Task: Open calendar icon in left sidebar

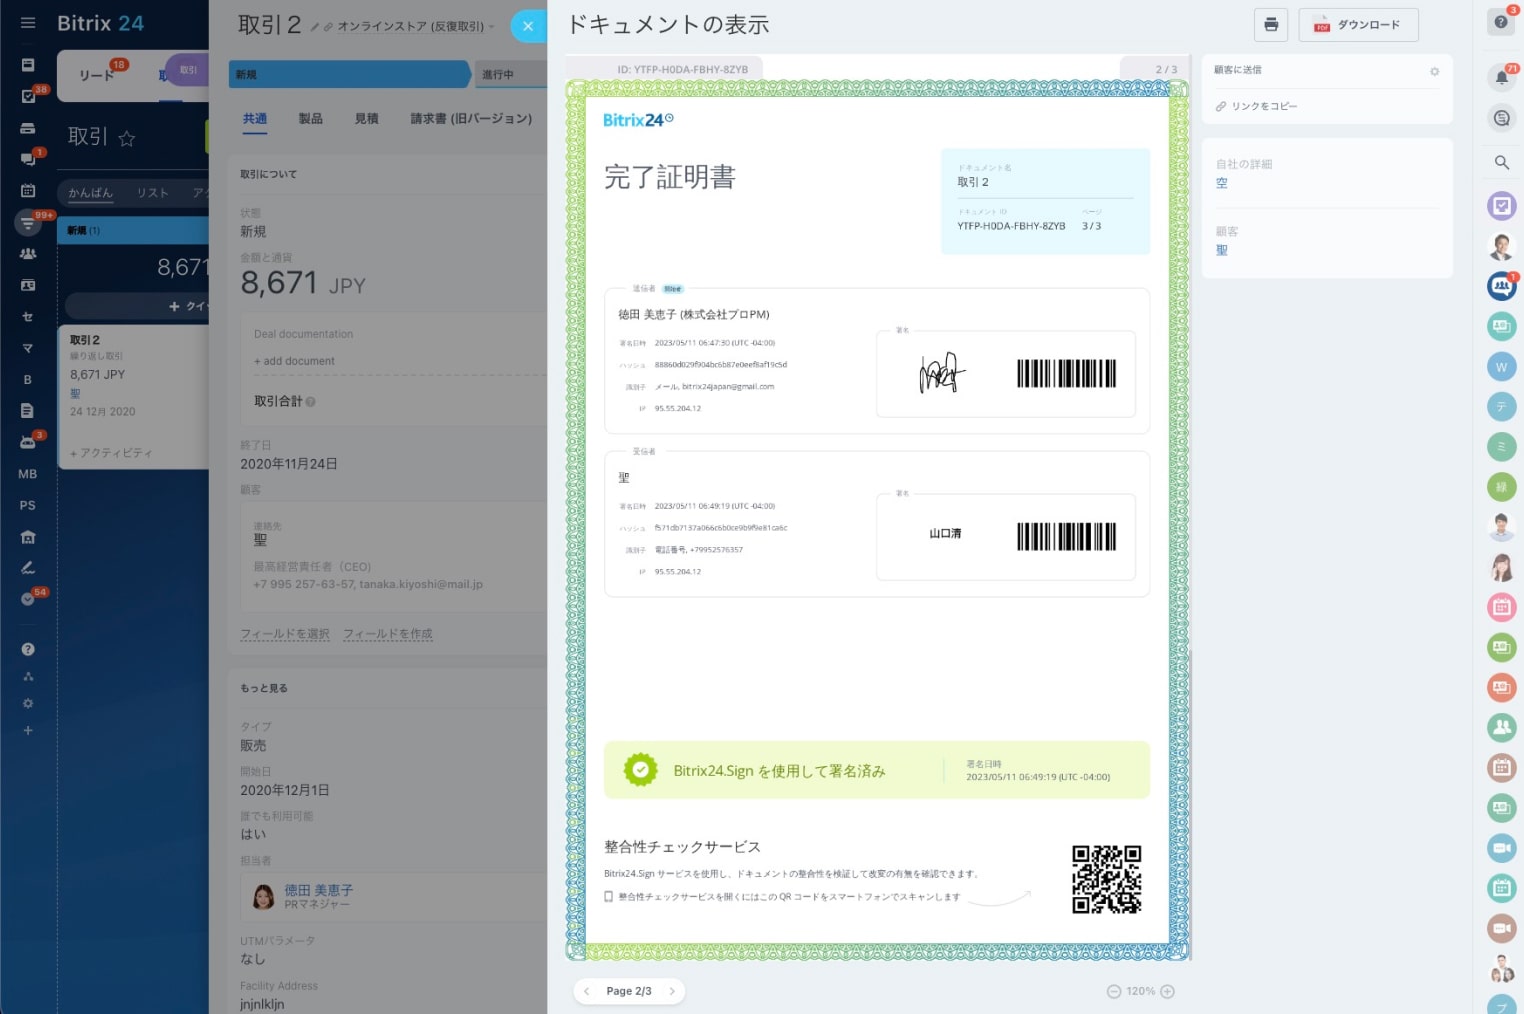Action: pyautogui.click(x=28, y=190)
